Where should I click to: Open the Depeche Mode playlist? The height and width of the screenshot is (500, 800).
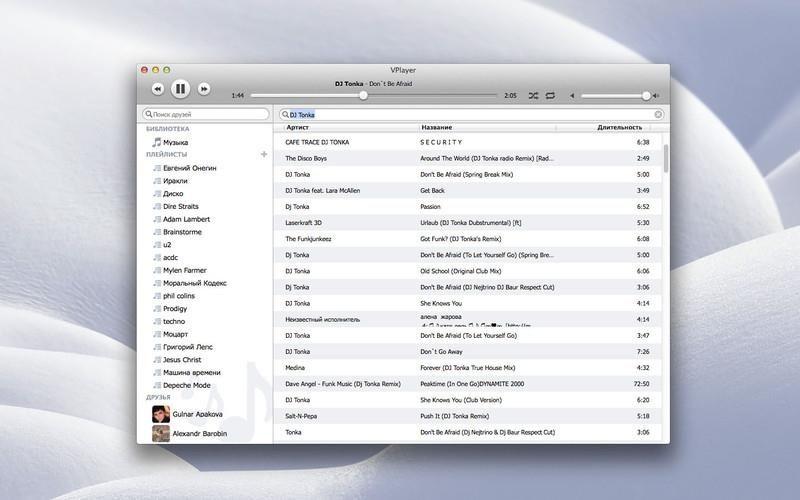tap(187, 385)
